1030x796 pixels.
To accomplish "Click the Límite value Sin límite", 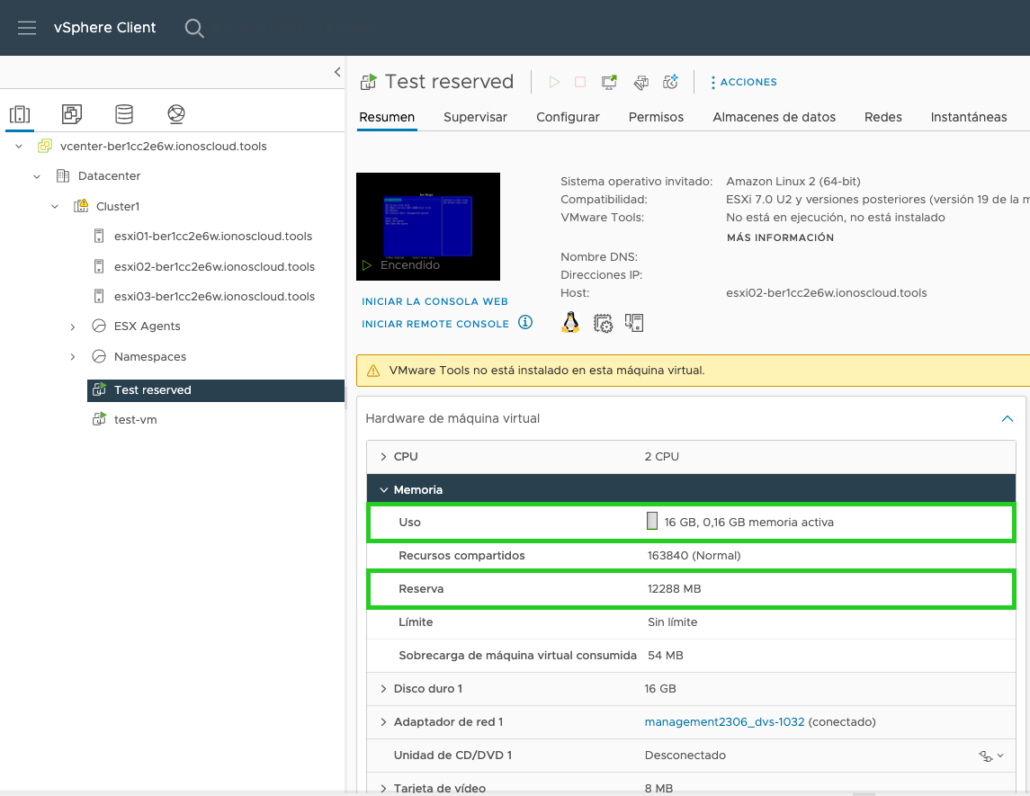I will (672, 622).
